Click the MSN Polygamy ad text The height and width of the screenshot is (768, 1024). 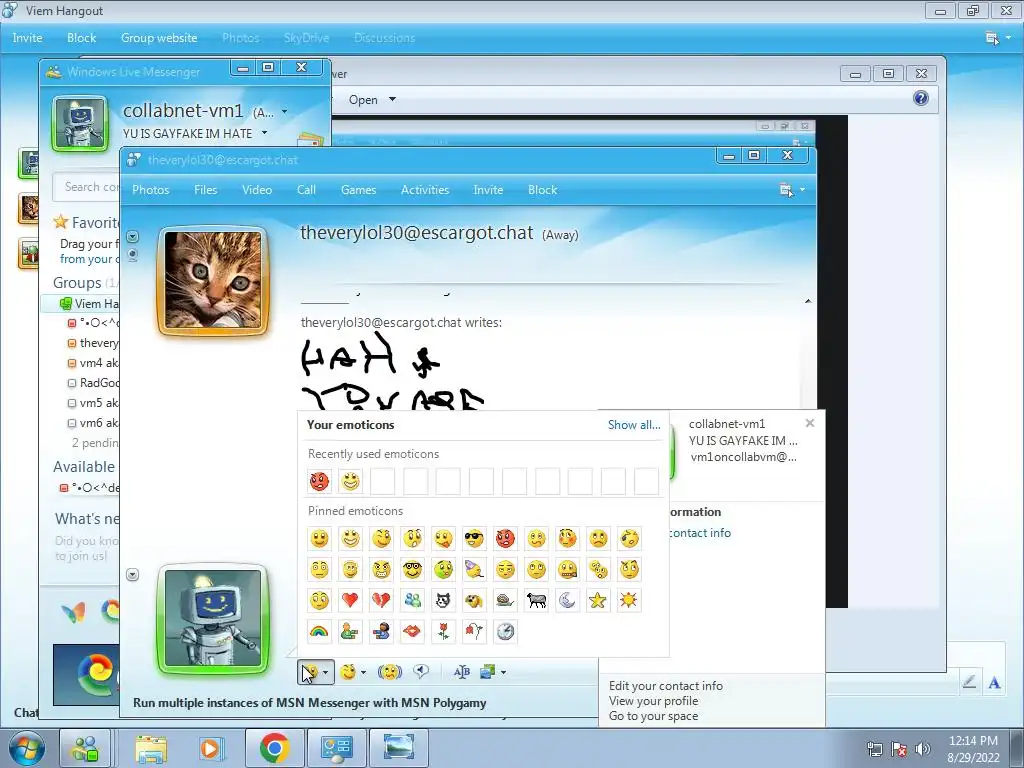tap(310, 703)
